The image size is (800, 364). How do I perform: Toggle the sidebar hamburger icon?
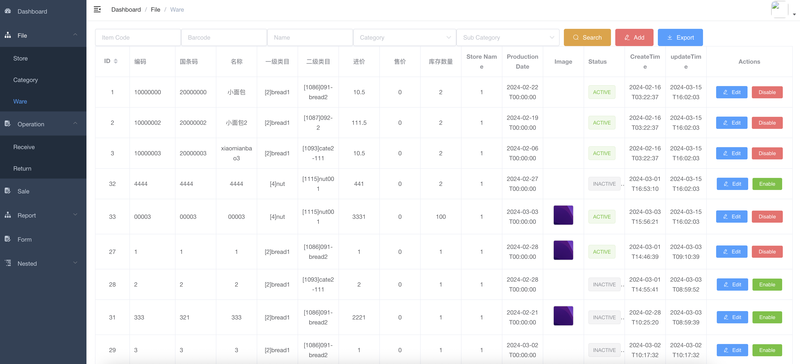[97, 9]
